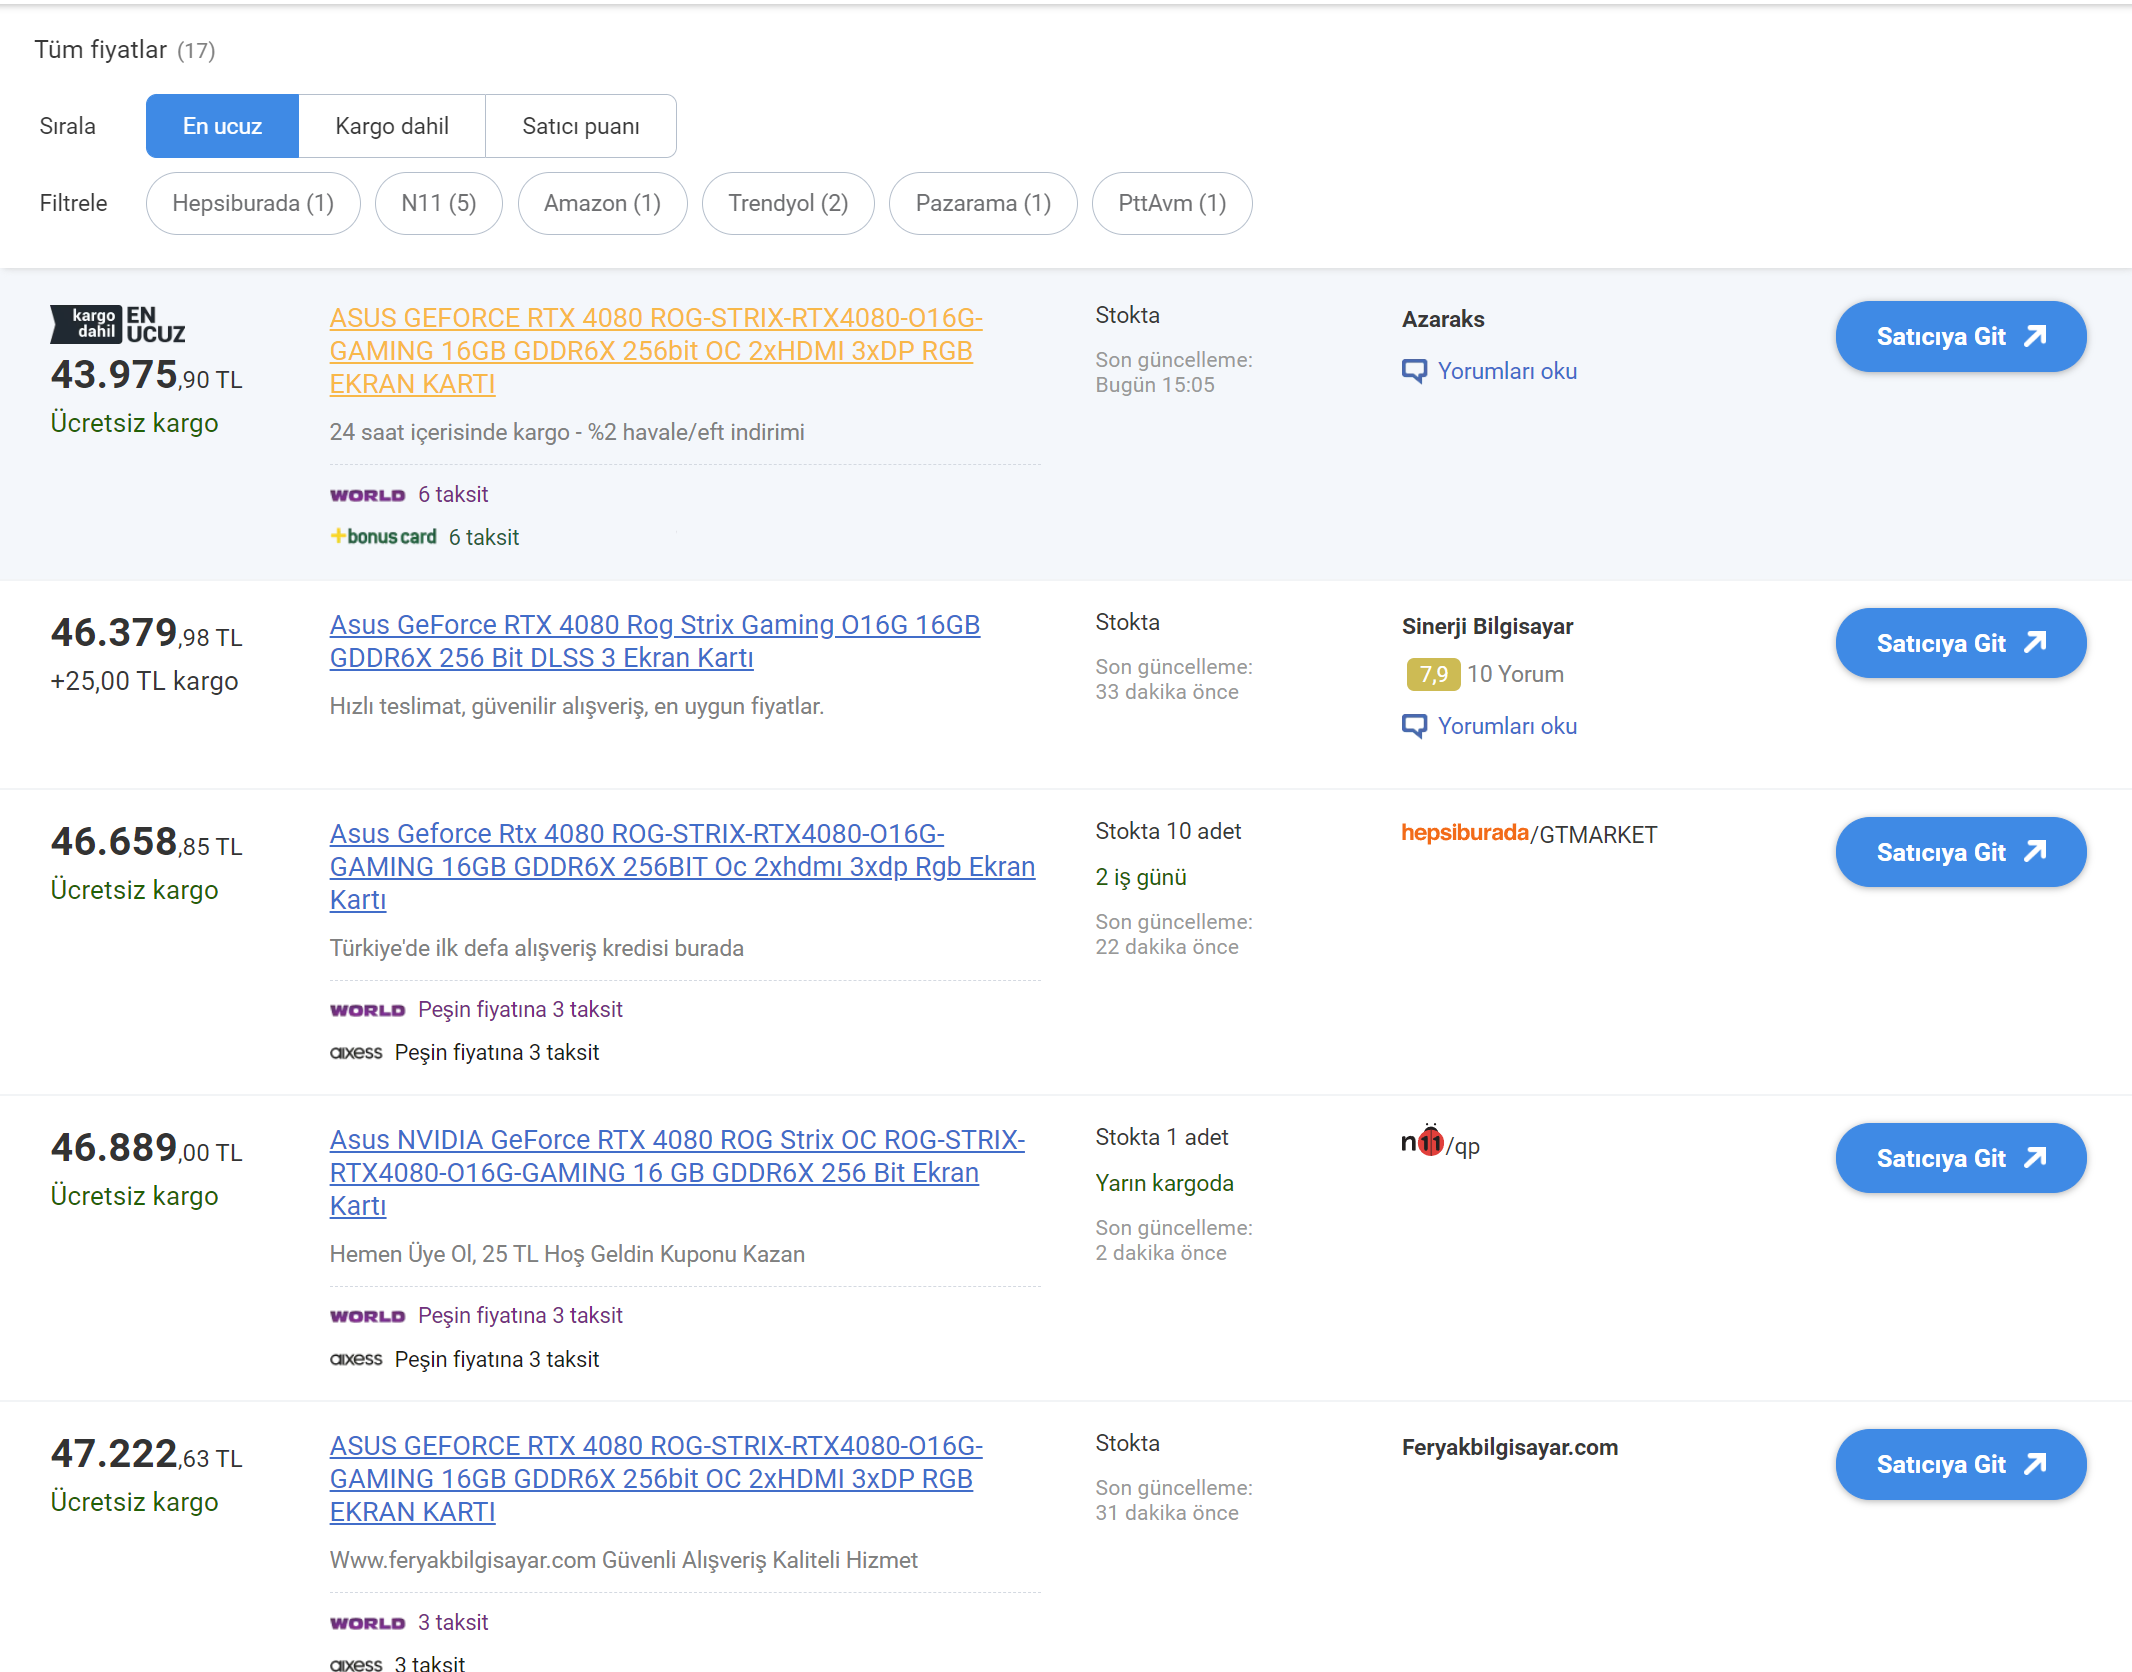Sort by Satıcı puanı
2132x1672 pixels.
[x=581, y=126]
